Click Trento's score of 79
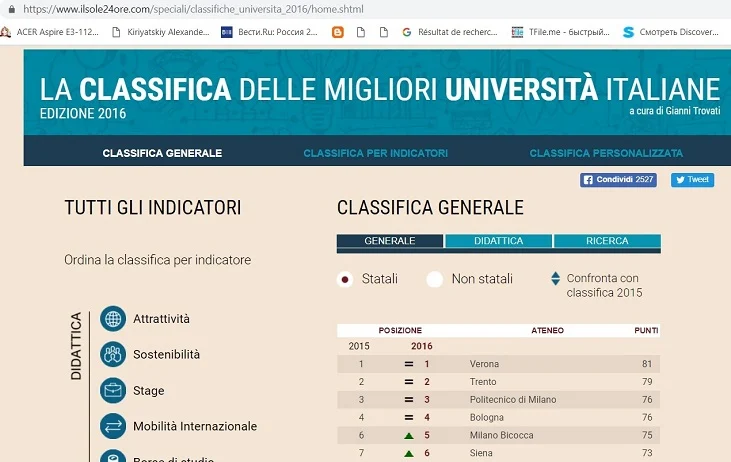Image resolution: width=731 pixels, height=462 pixels. (647, 382)
